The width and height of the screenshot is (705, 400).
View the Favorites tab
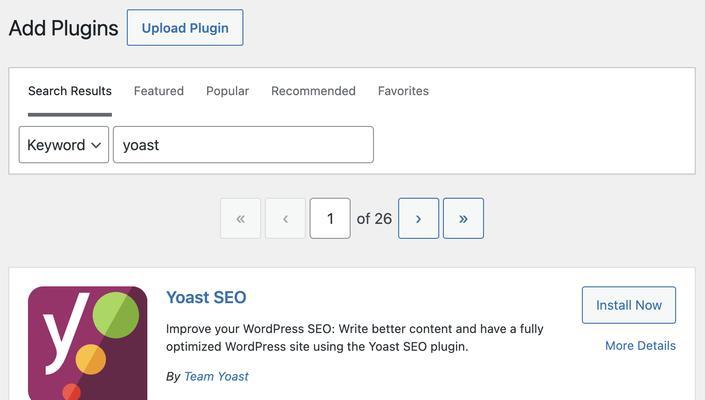click(x=403, y=91)
